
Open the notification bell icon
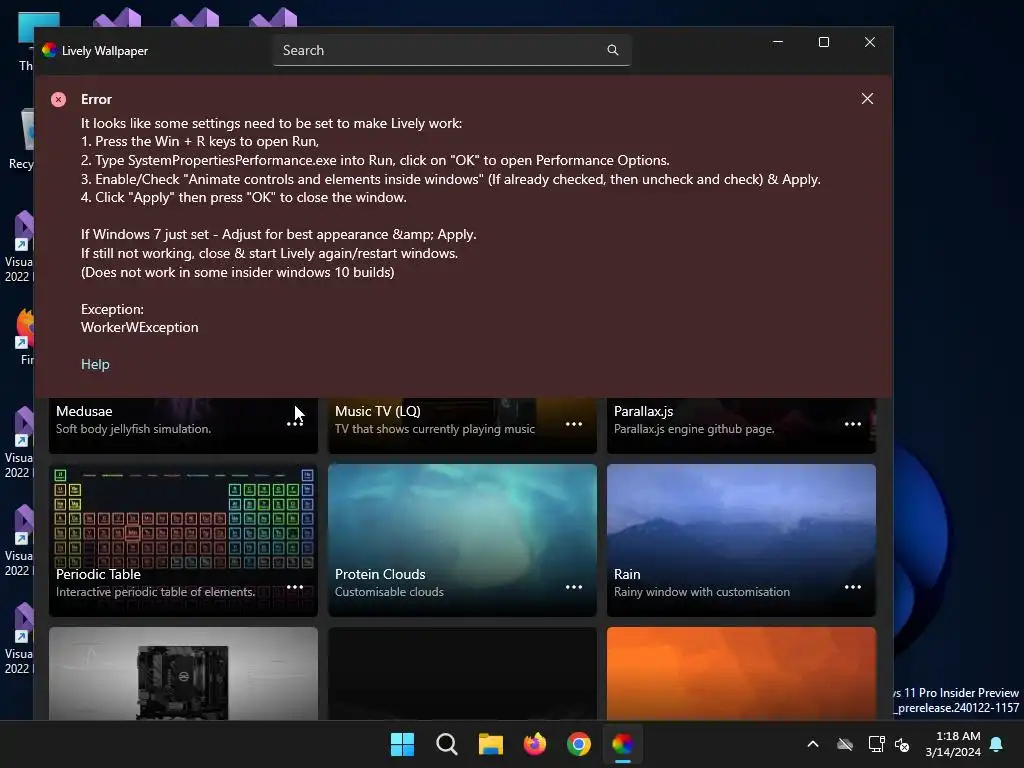[x=997, y=744]
